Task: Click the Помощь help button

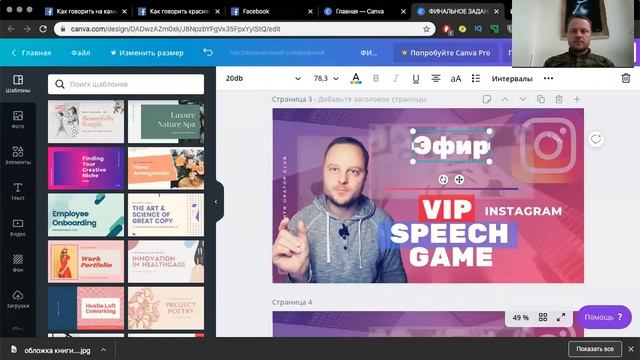Action: coord(604,317)
